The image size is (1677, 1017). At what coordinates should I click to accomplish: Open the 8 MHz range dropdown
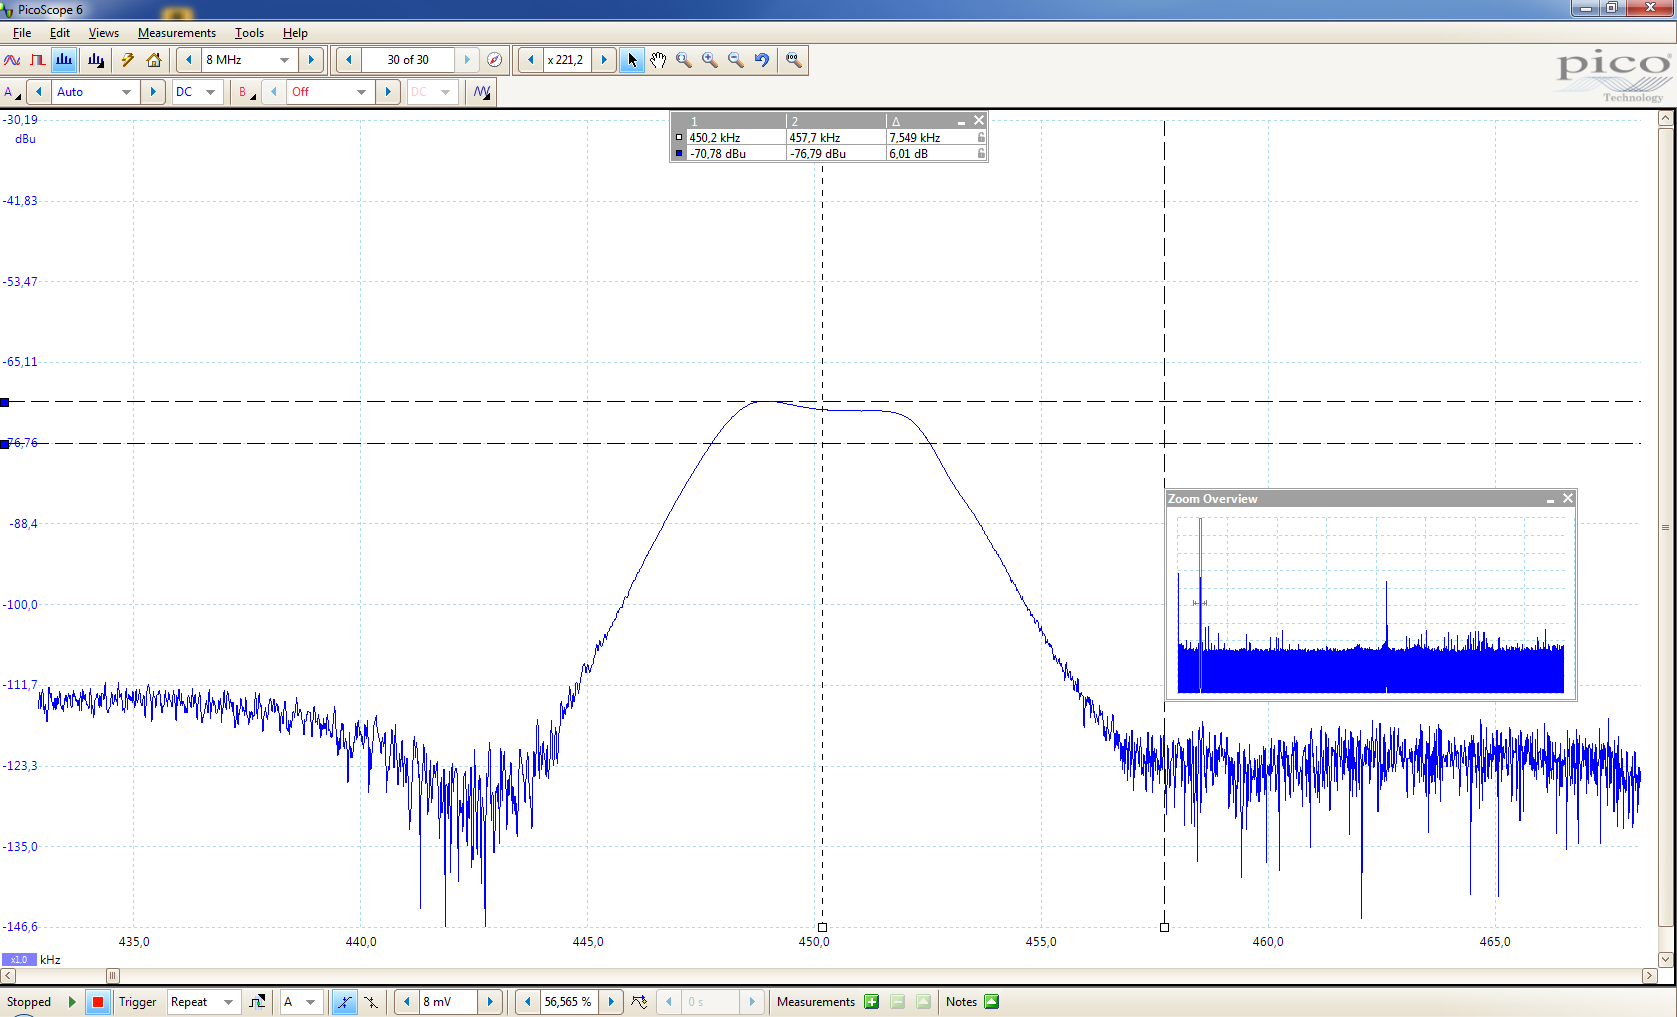(x=285, y=60)
